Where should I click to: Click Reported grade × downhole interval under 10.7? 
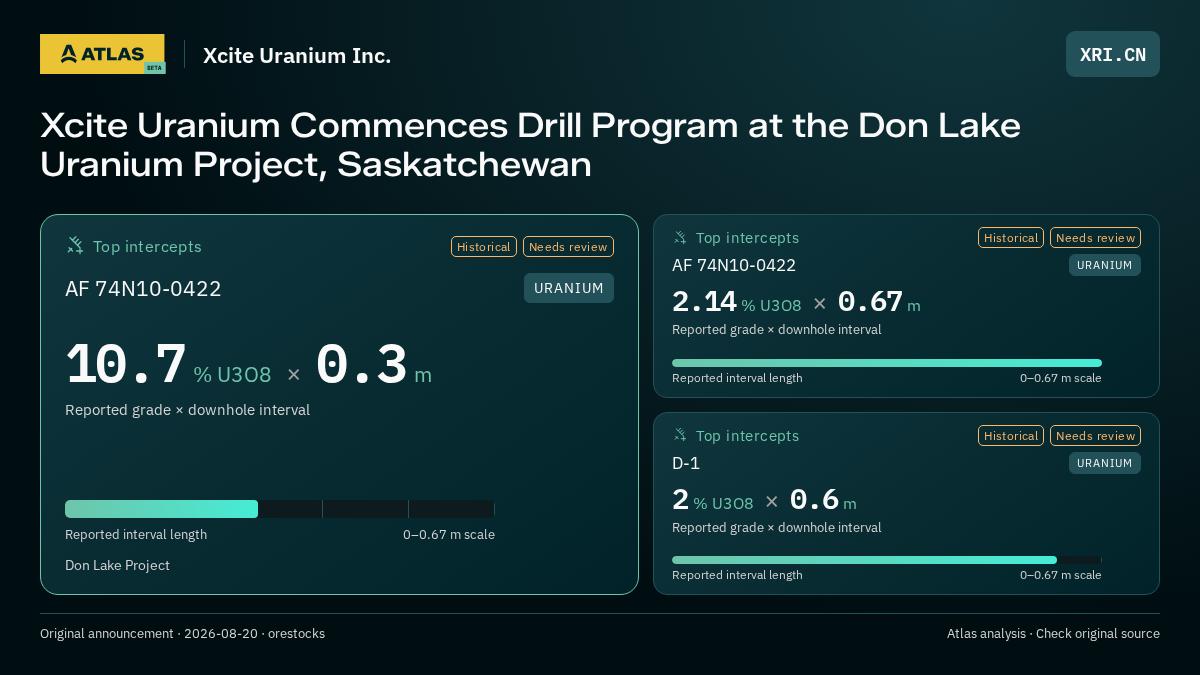[187, 410]
